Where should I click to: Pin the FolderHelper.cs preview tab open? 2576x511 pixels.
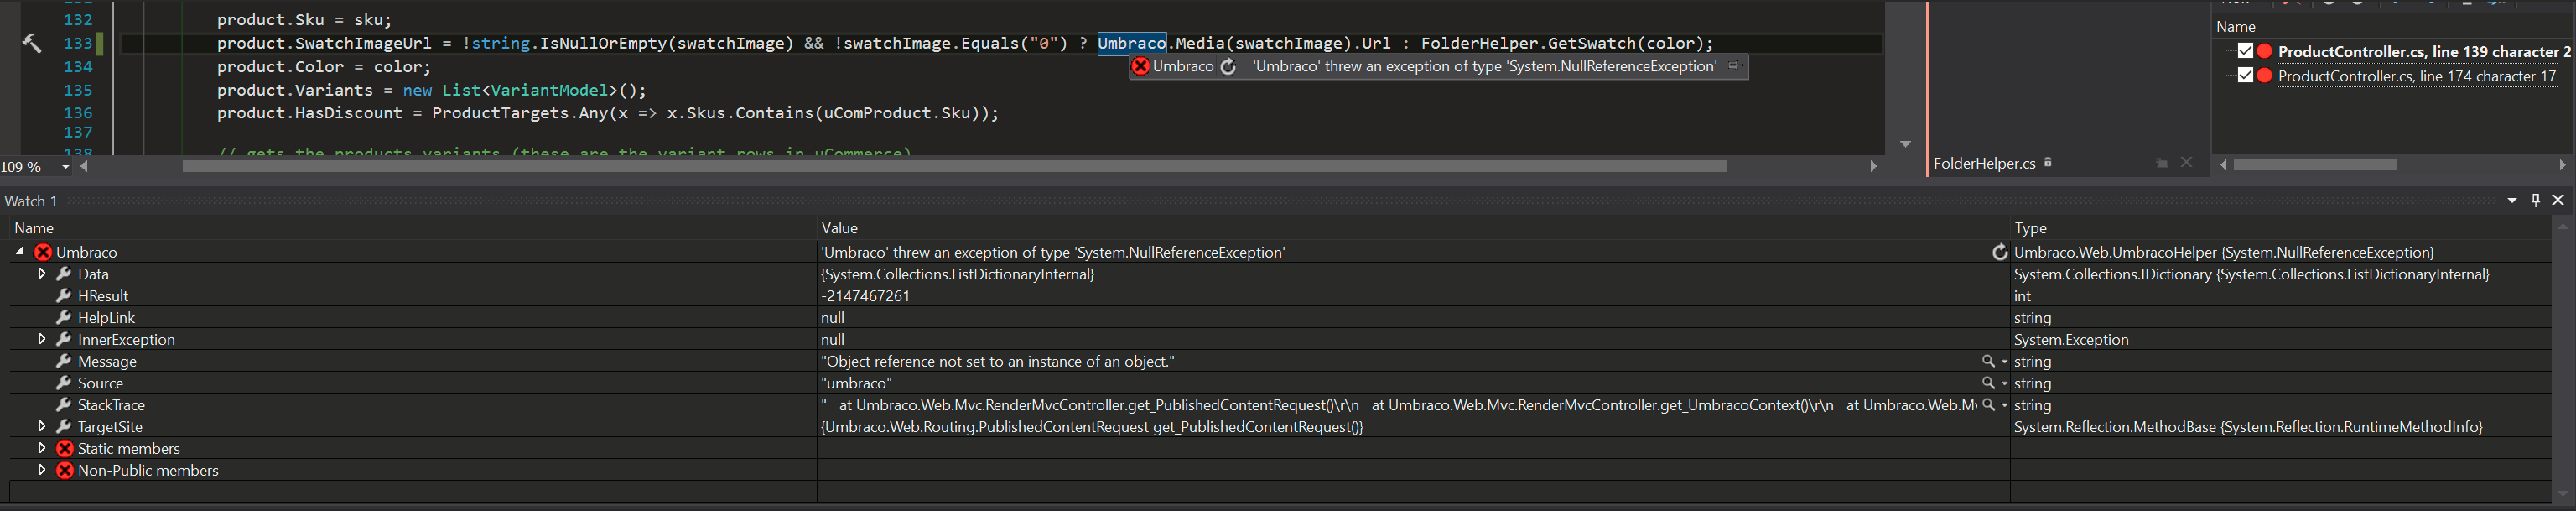tap(2162, 163)
